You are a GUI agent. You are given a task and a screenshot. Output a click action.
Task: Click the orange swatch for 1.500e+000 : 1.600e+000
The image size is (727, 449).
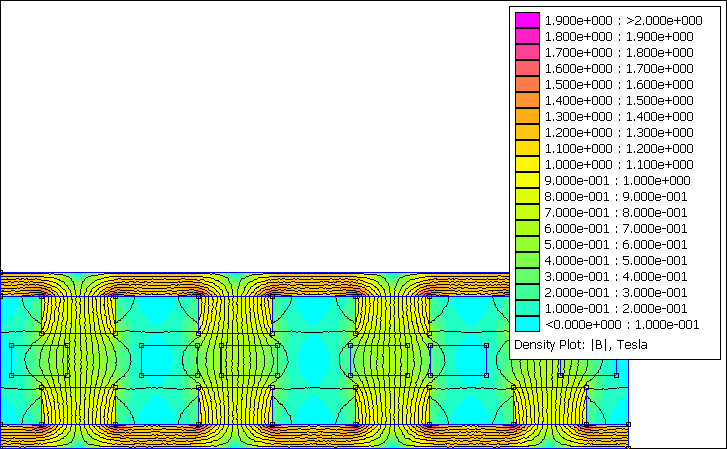[x=527, y=84]
